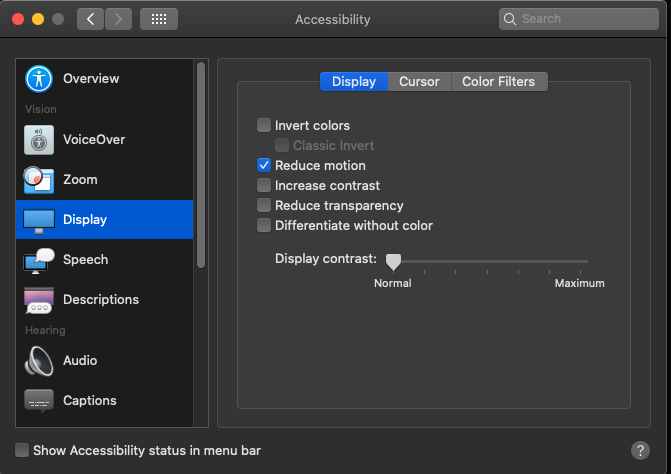Uncheck Reduce motion
The image size is (671, 474).
click(x=264, y=166)
